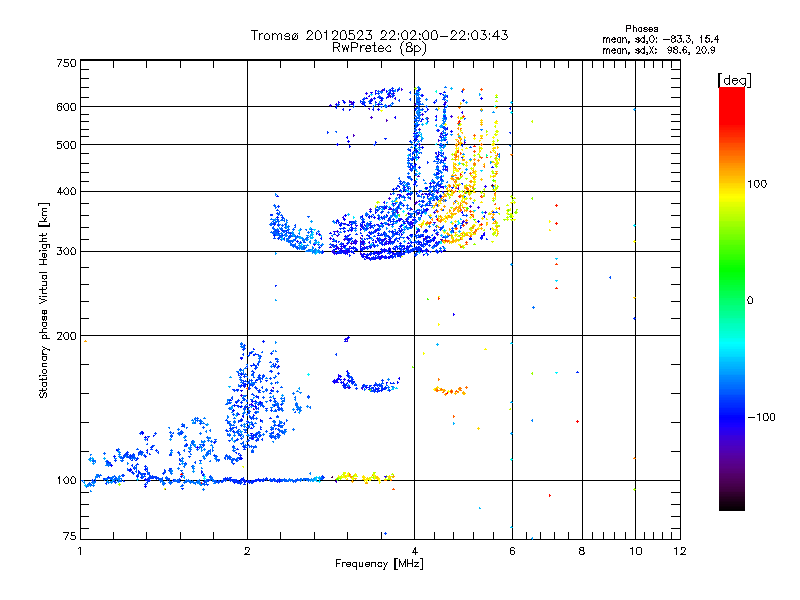This screenshot has height=600, width=800.
Task: Click the colorbar label '0'
Action: [750, 301]
